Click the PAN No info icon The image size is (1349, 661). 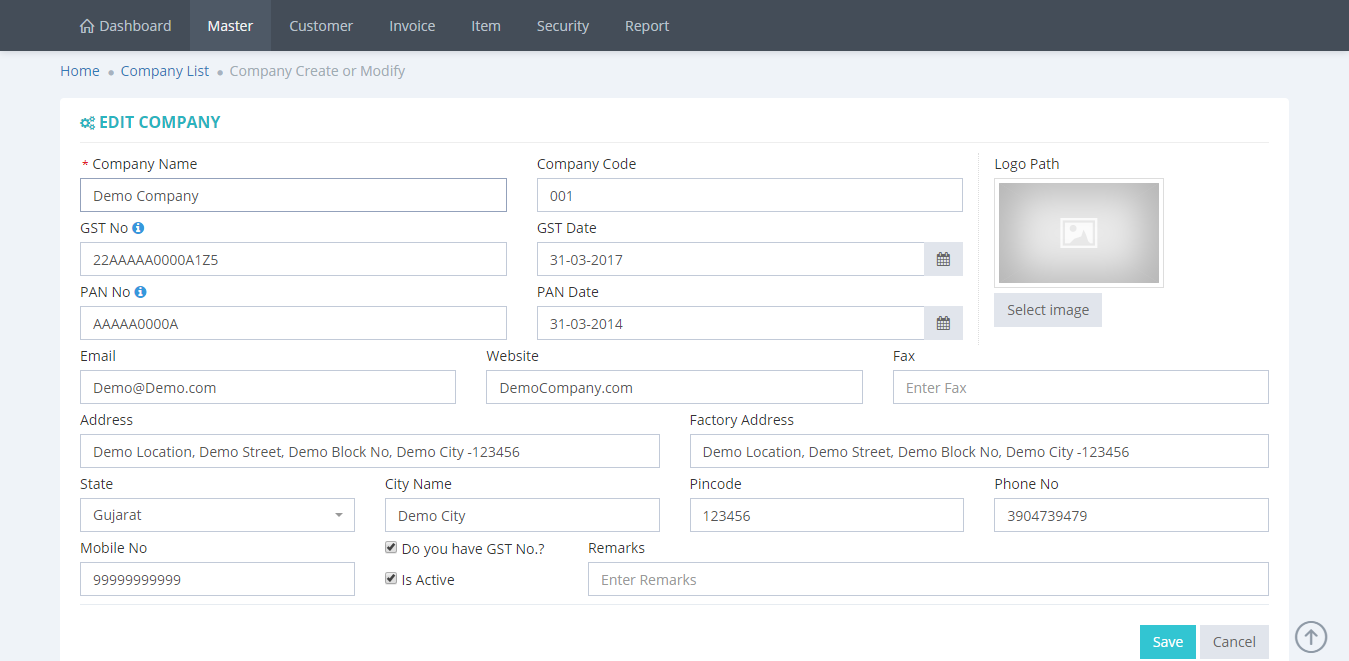[140, 292]
